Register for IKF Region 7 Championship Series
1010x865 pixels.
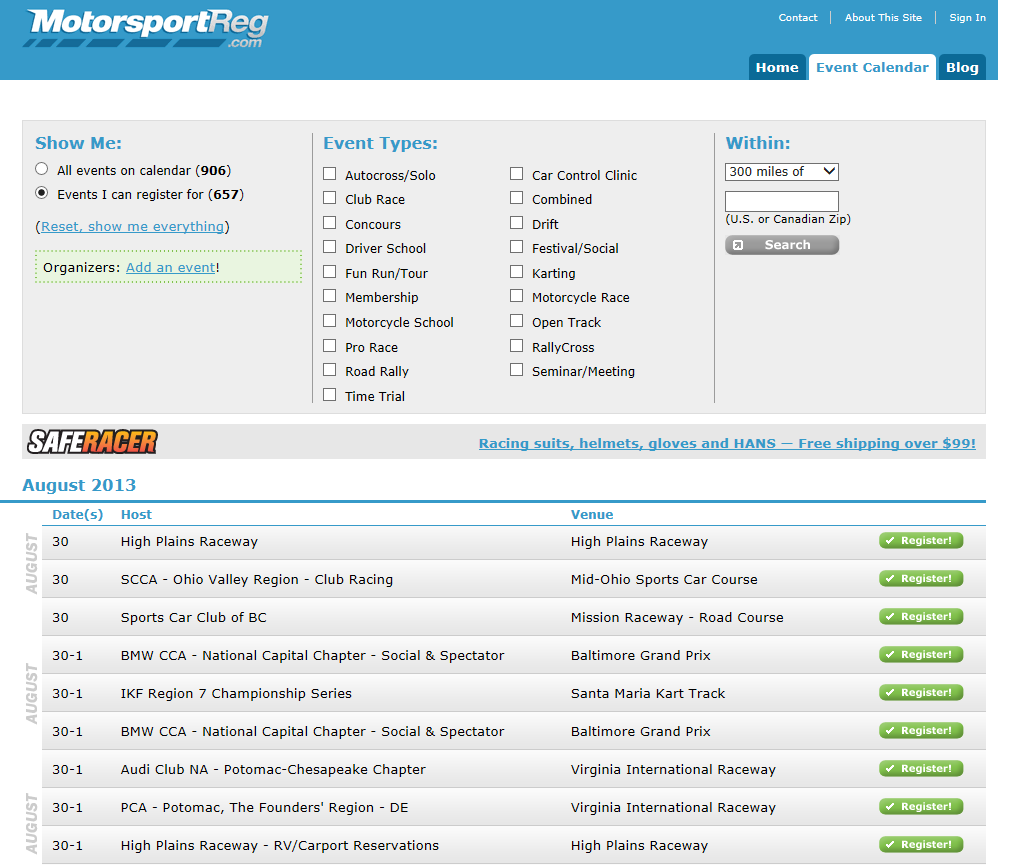click(921, 692)
